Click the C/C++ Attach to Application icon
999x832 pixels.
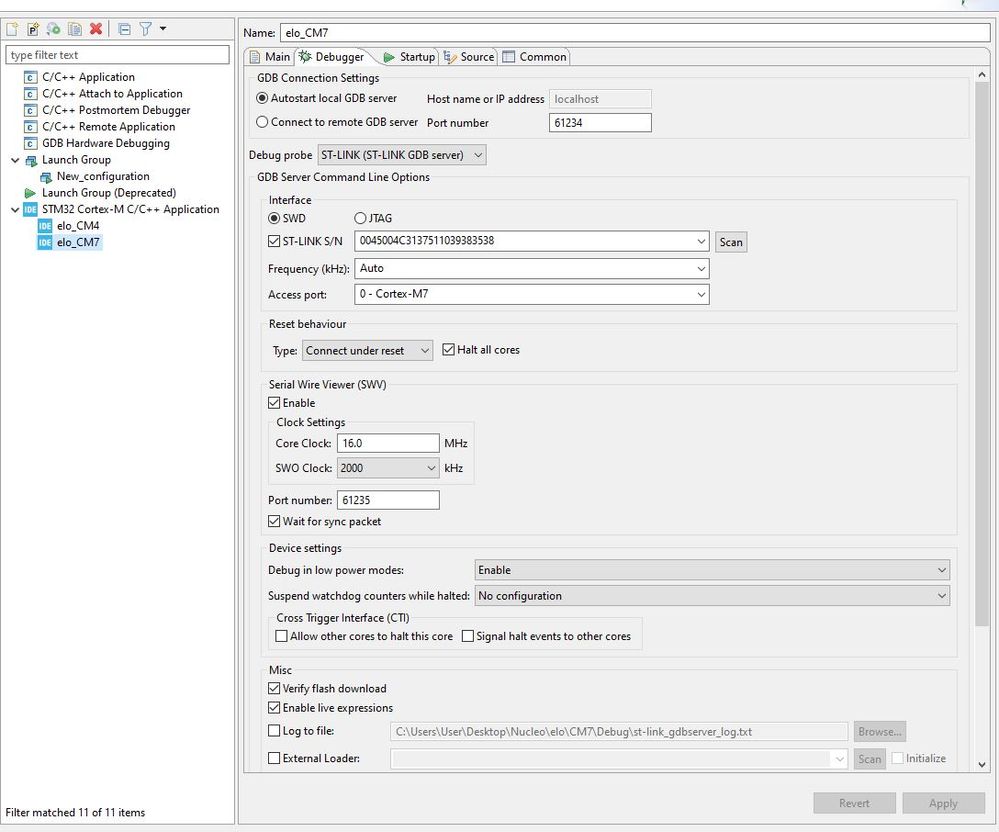(30, 94)
